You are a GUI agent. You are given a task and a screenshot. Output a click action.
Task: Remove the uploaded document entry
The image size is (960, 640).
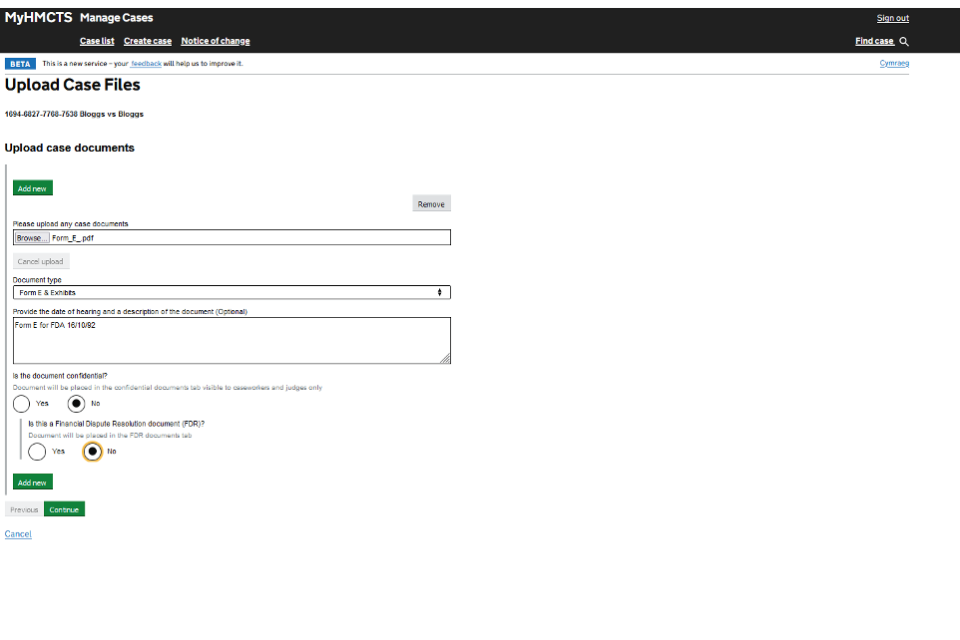coord(431,204)
